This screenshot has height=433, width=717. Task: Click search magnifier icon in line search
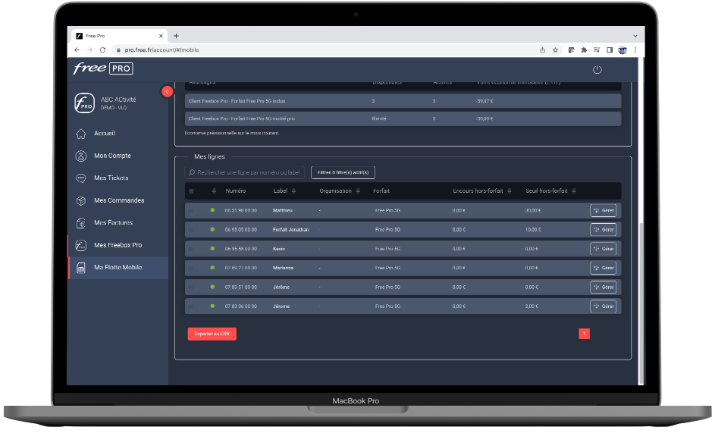pos(192,172)
